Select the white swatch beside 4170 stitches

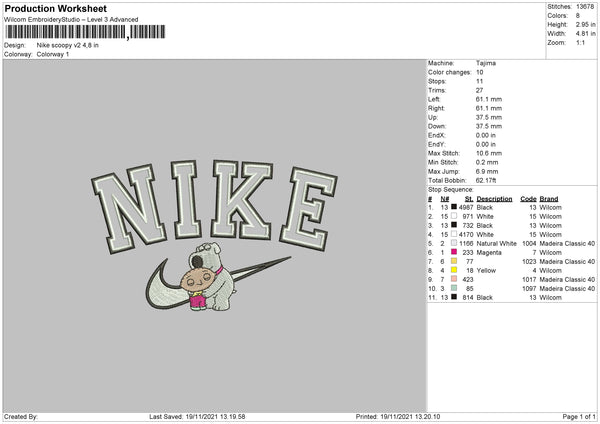(x=454, y=234)
